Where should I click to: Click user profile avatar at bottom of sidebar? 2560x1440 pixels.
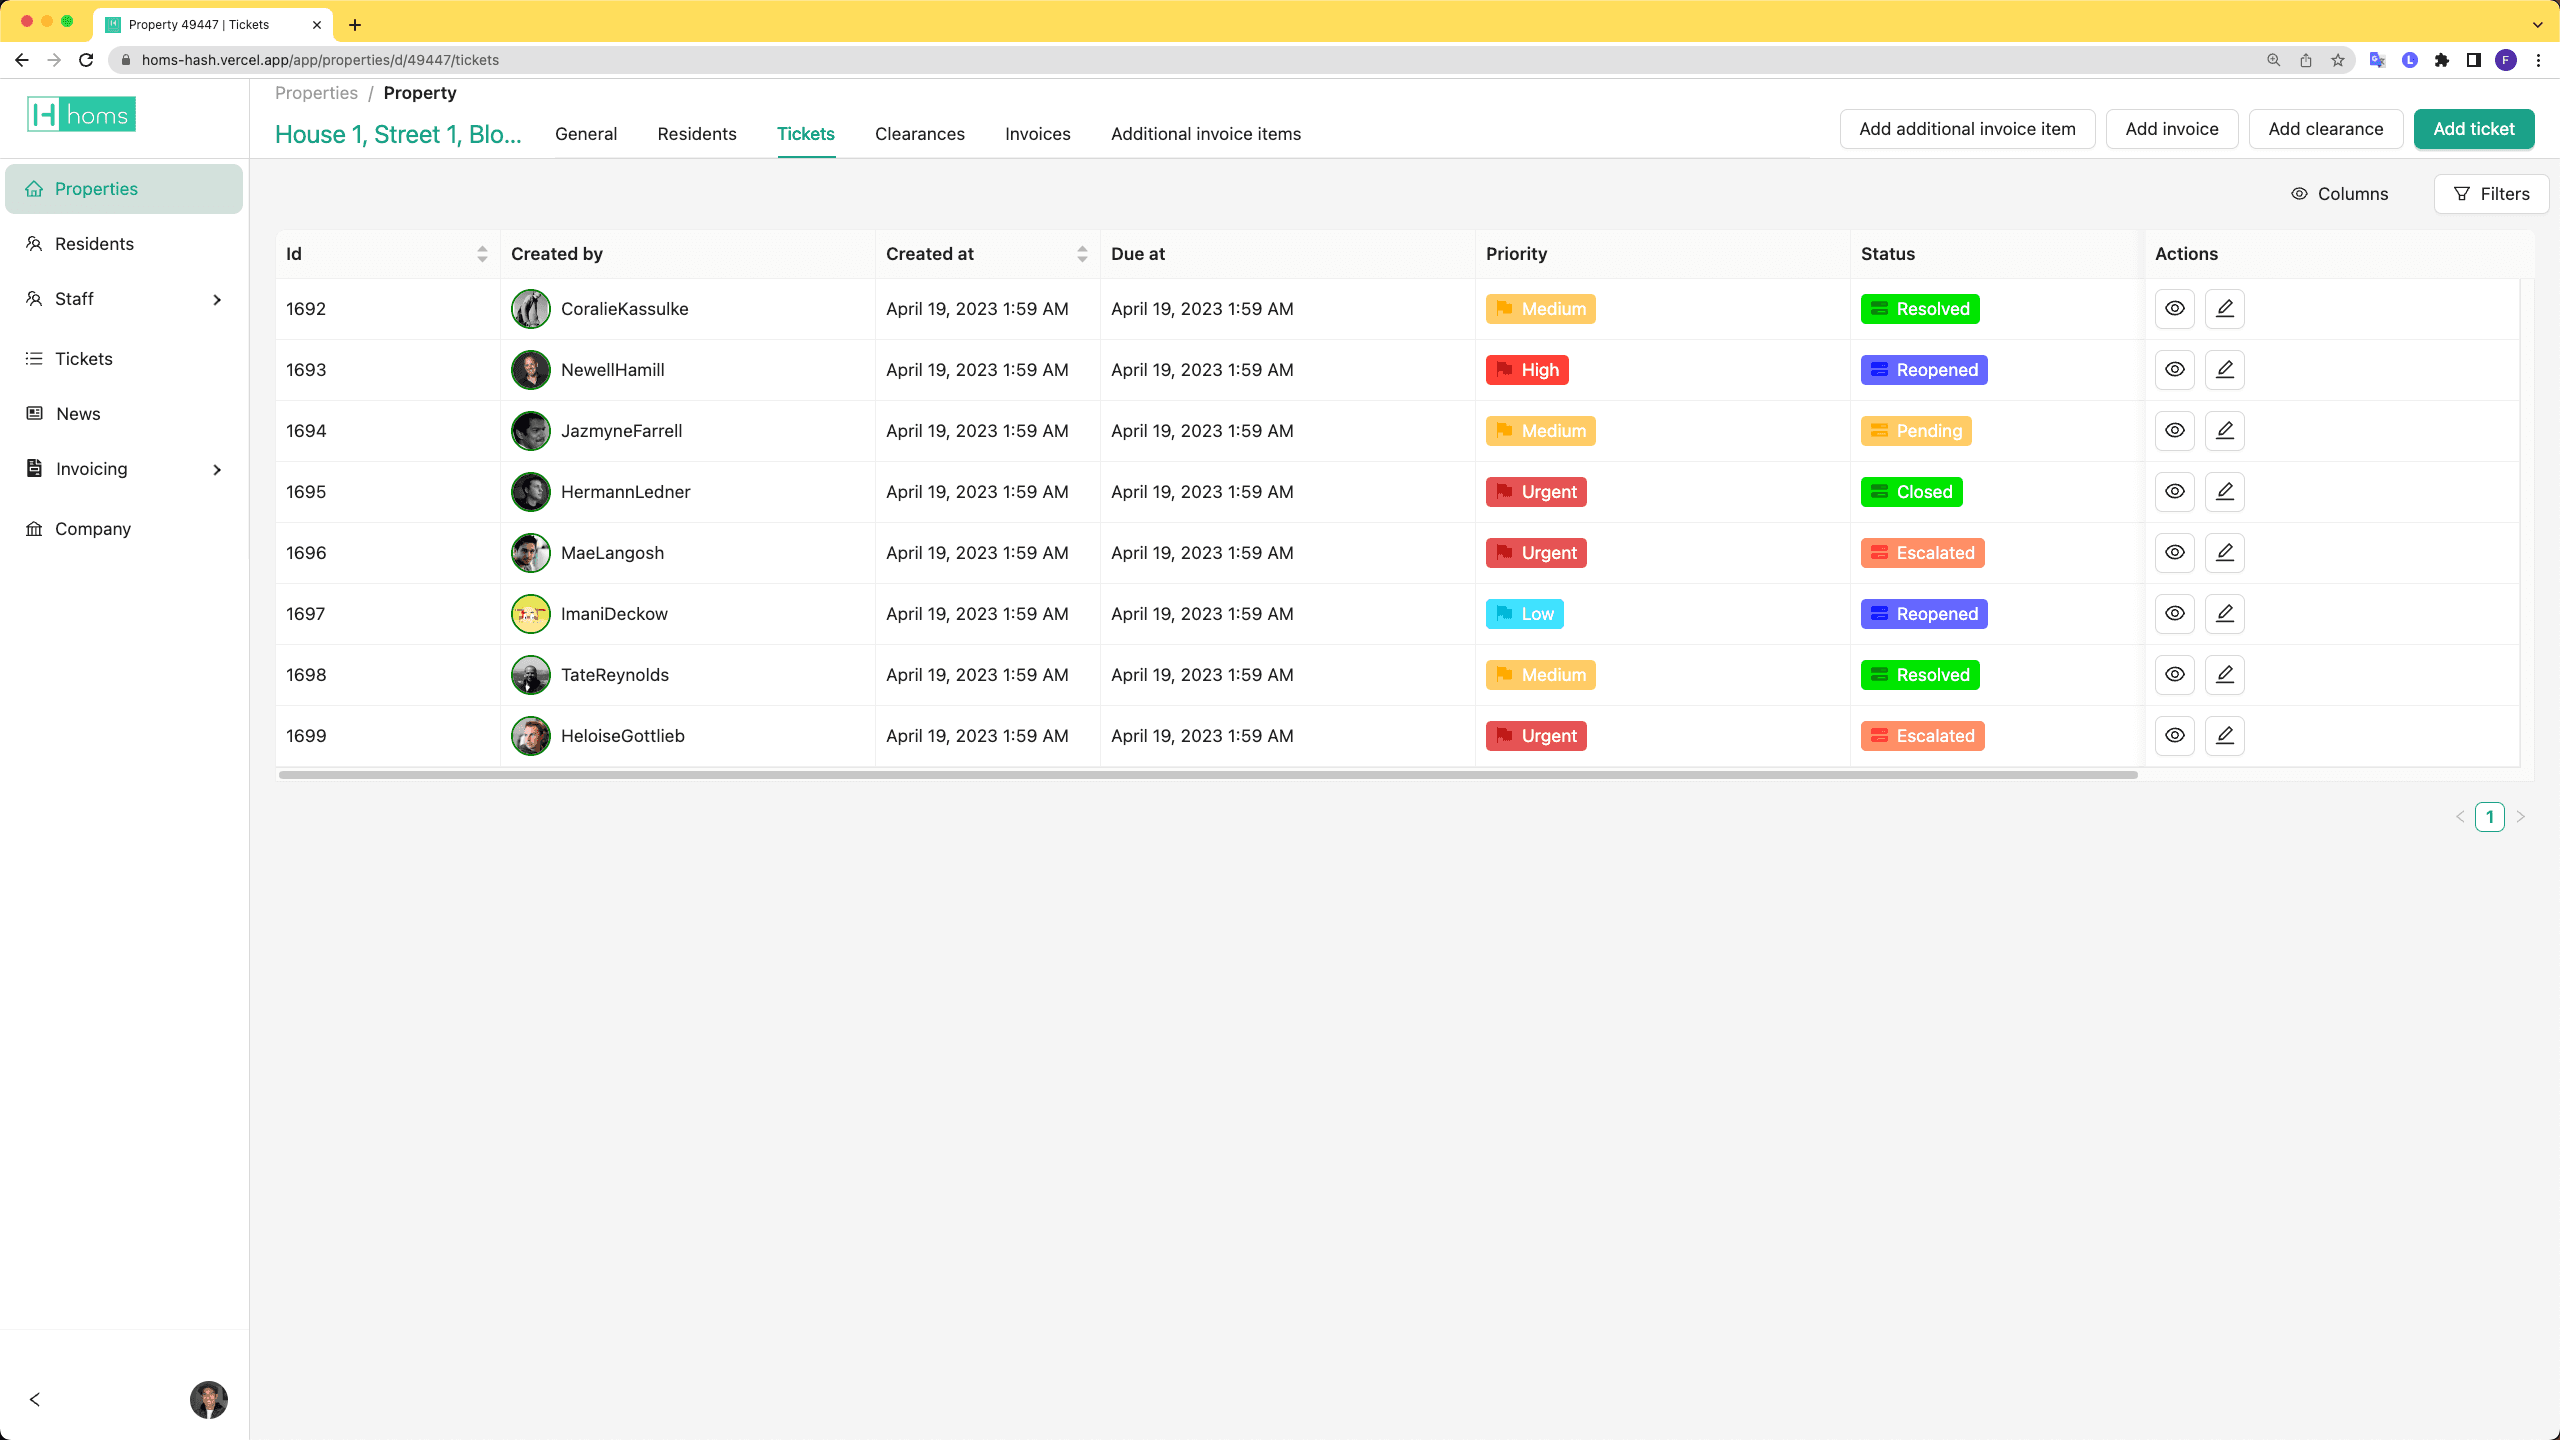coord(208,1399)
